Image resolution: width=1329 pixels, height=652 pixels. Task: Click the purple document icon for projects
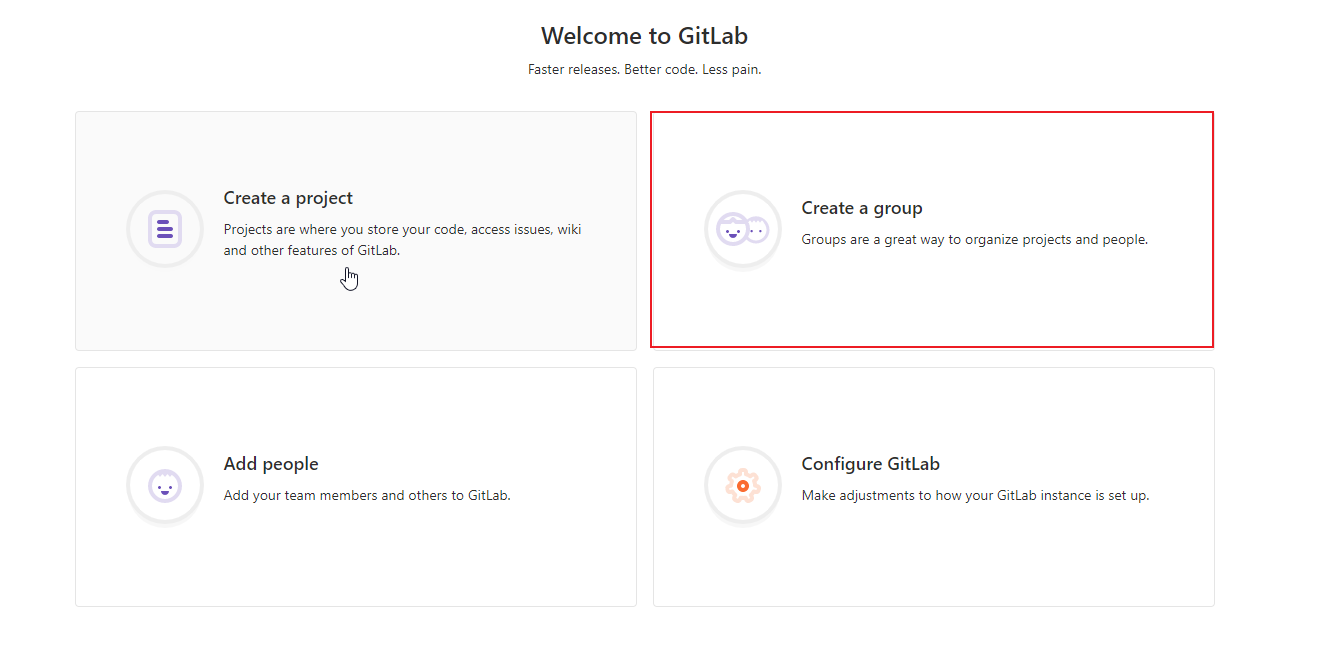tap(165, 229)
